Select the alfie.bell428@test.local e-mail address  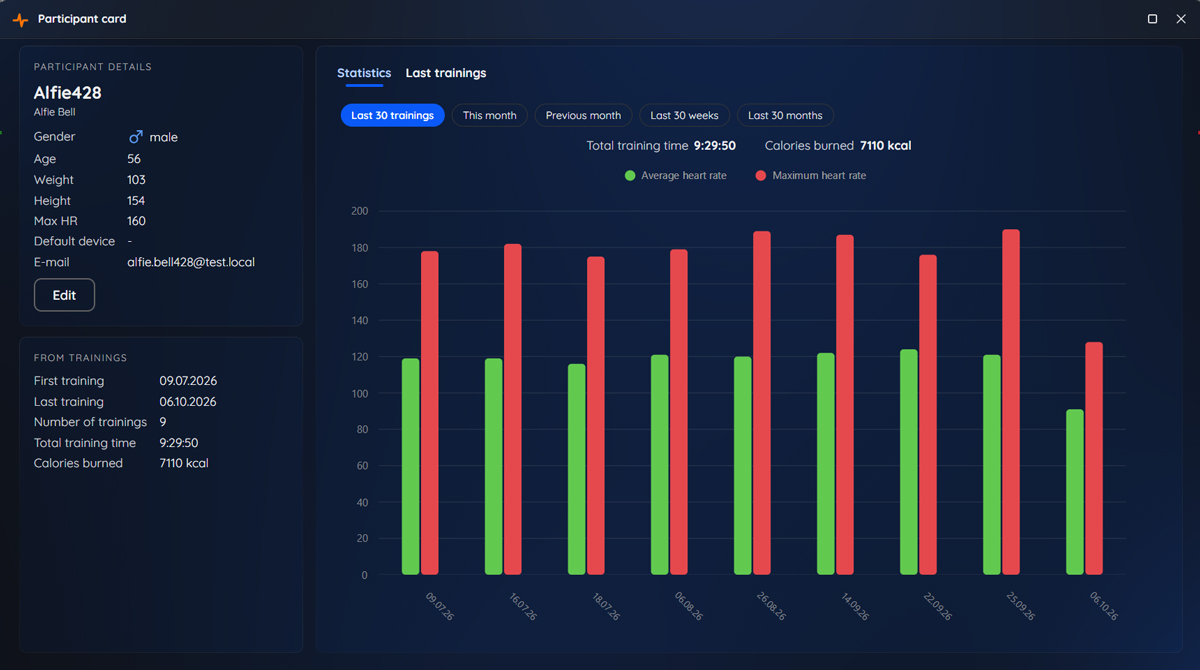pyautogui.click(x=191, y=262)
